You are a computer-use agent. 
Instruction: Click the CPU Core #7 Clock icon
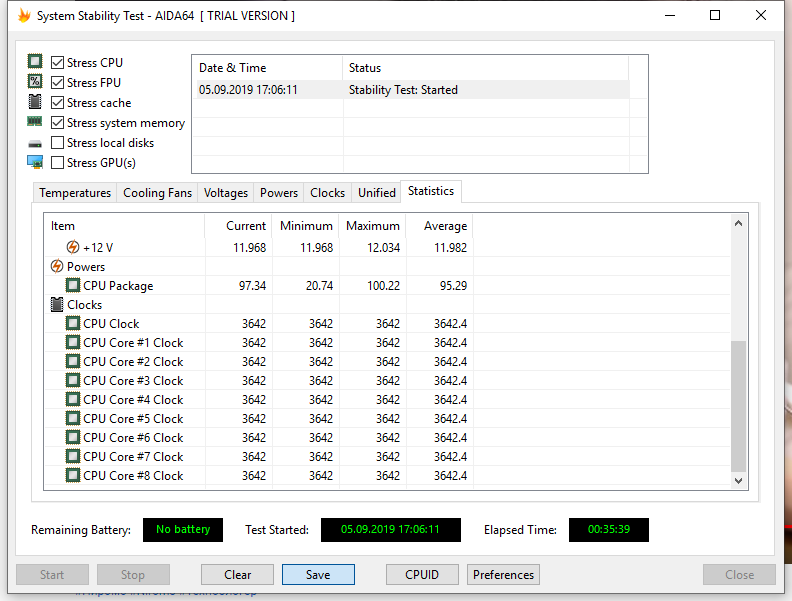[x=73, y=456]
